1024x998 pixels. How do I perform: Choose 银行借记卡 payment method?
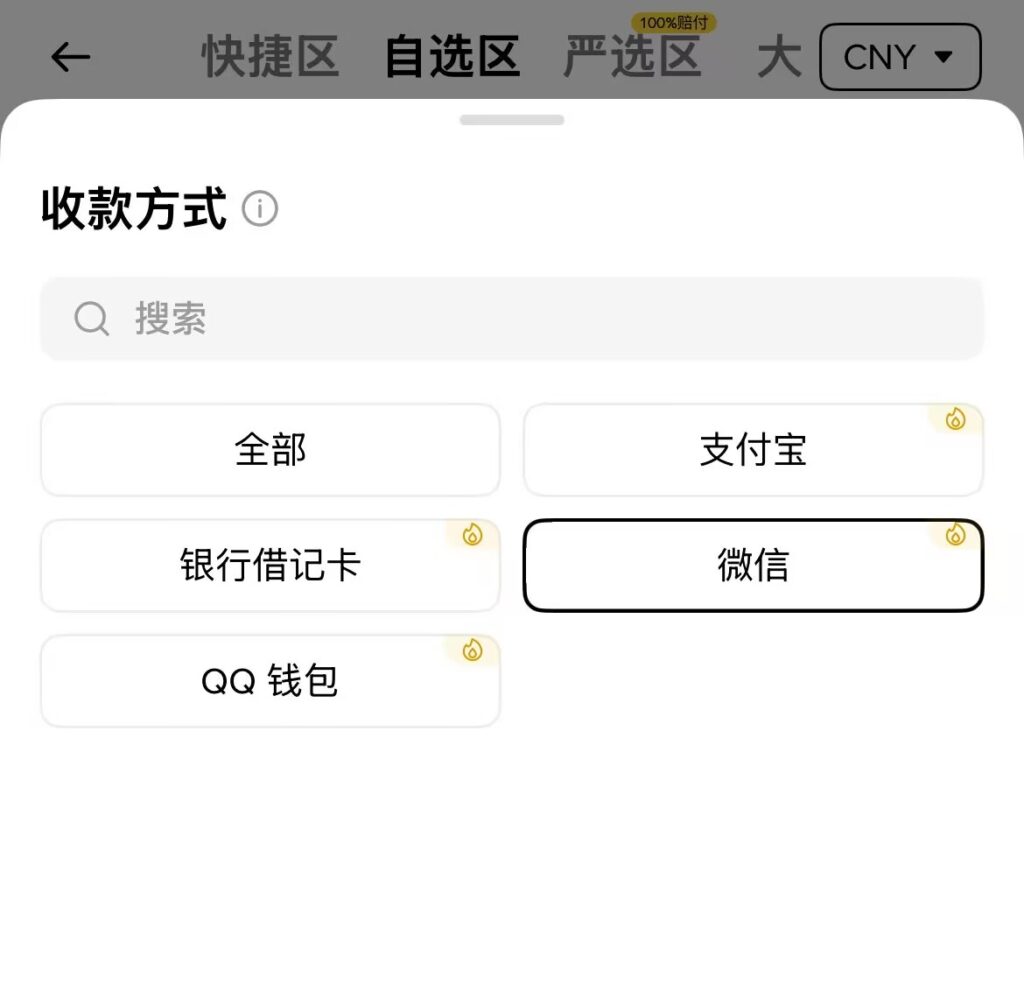click(x=270, y=566)
